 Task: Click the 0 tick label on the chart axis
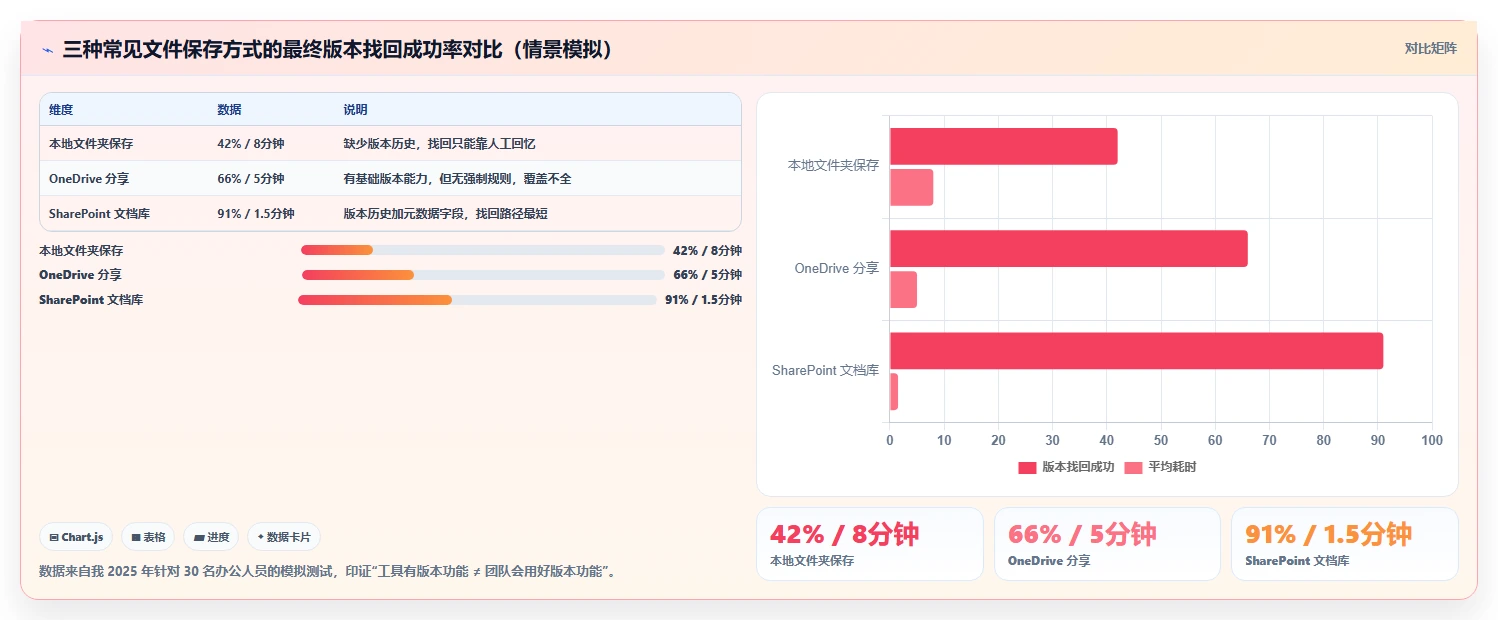[x=890, y=440]
